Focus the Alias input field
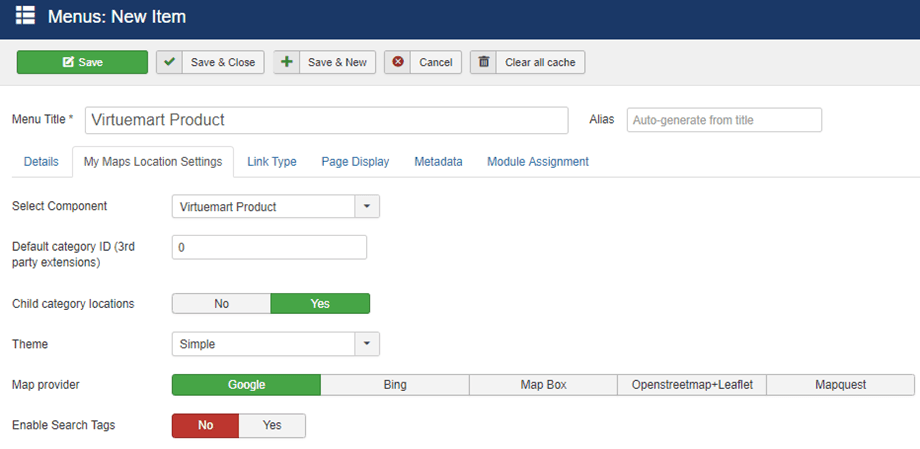This screenshot has height=449, width=920. tap(724, 120)
